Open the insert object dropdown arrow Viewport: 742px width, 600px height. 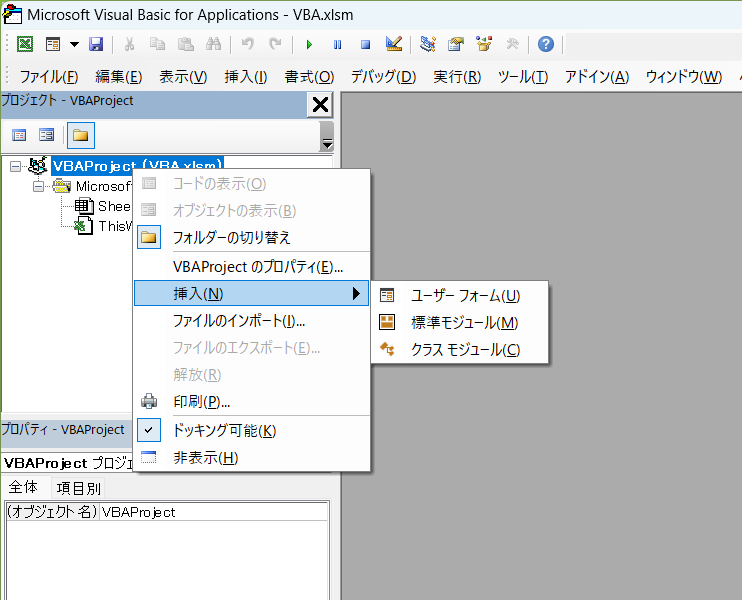74,44
